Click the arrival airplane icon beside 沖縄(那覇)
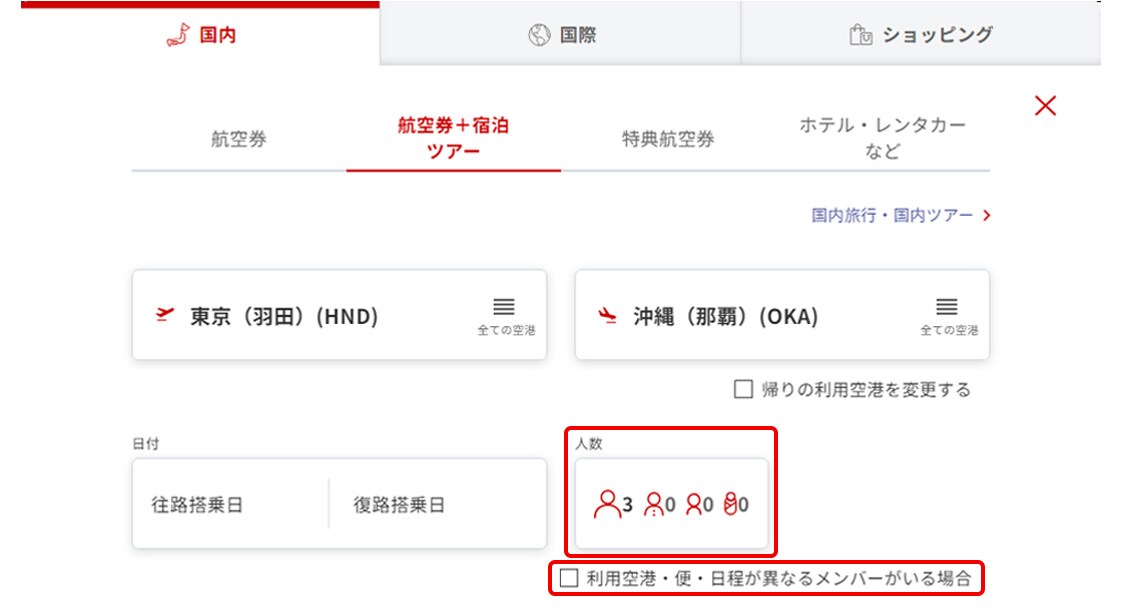1121x612 pixels. 608,316
